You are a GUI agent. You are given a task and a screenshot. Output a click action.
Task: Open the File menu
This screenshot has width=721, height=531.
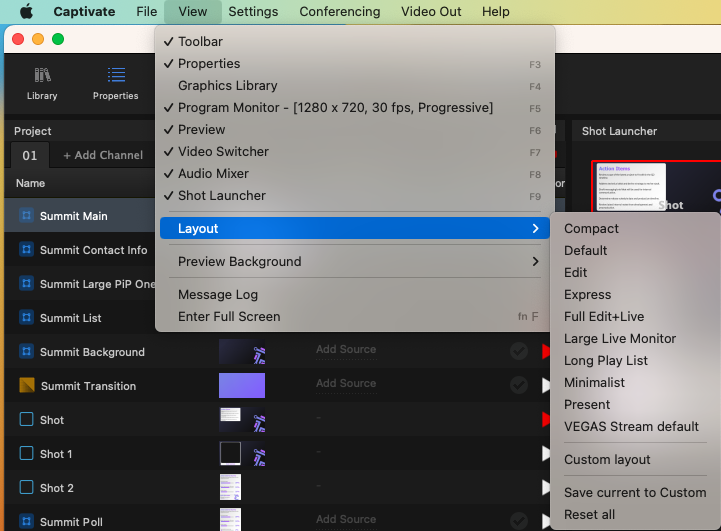coord(147,11)
